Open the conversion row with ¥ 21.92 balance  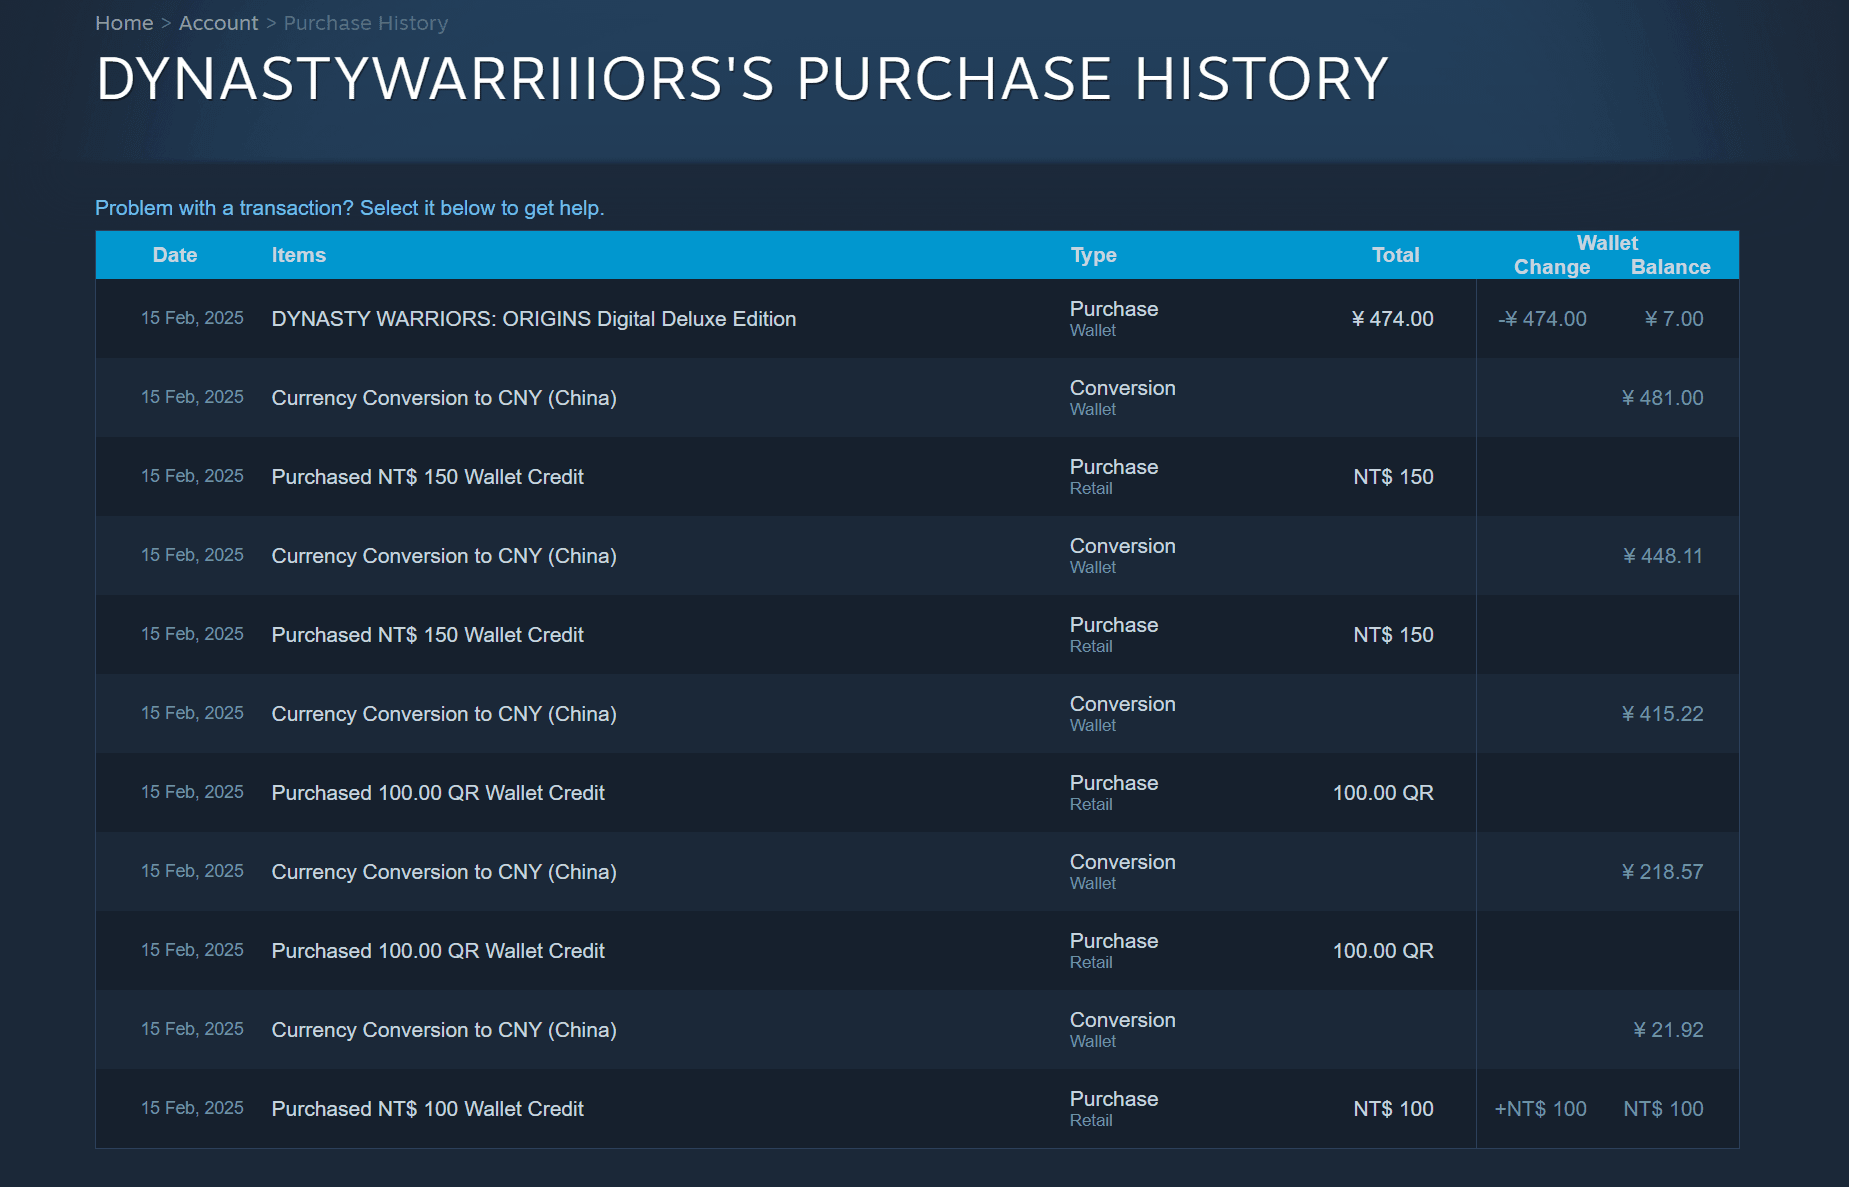(x=917, y=1030)
